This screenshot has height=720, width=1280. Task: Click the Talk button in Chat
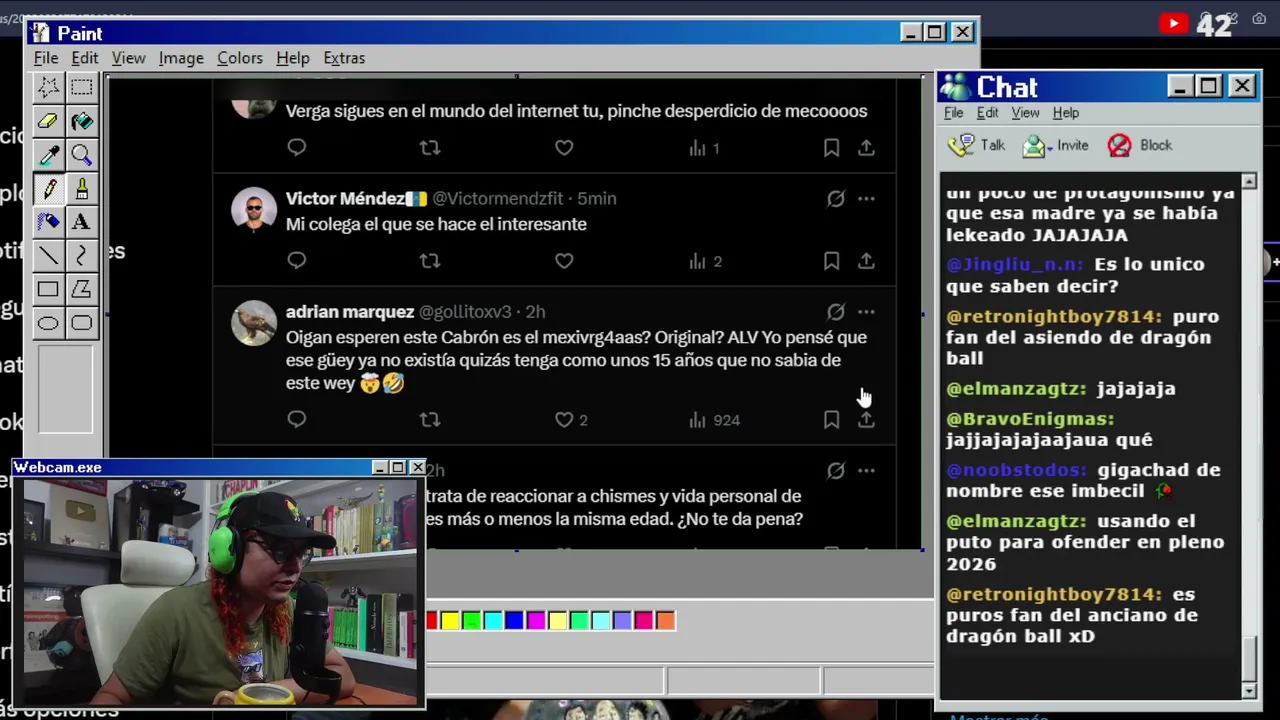[977, 145]
